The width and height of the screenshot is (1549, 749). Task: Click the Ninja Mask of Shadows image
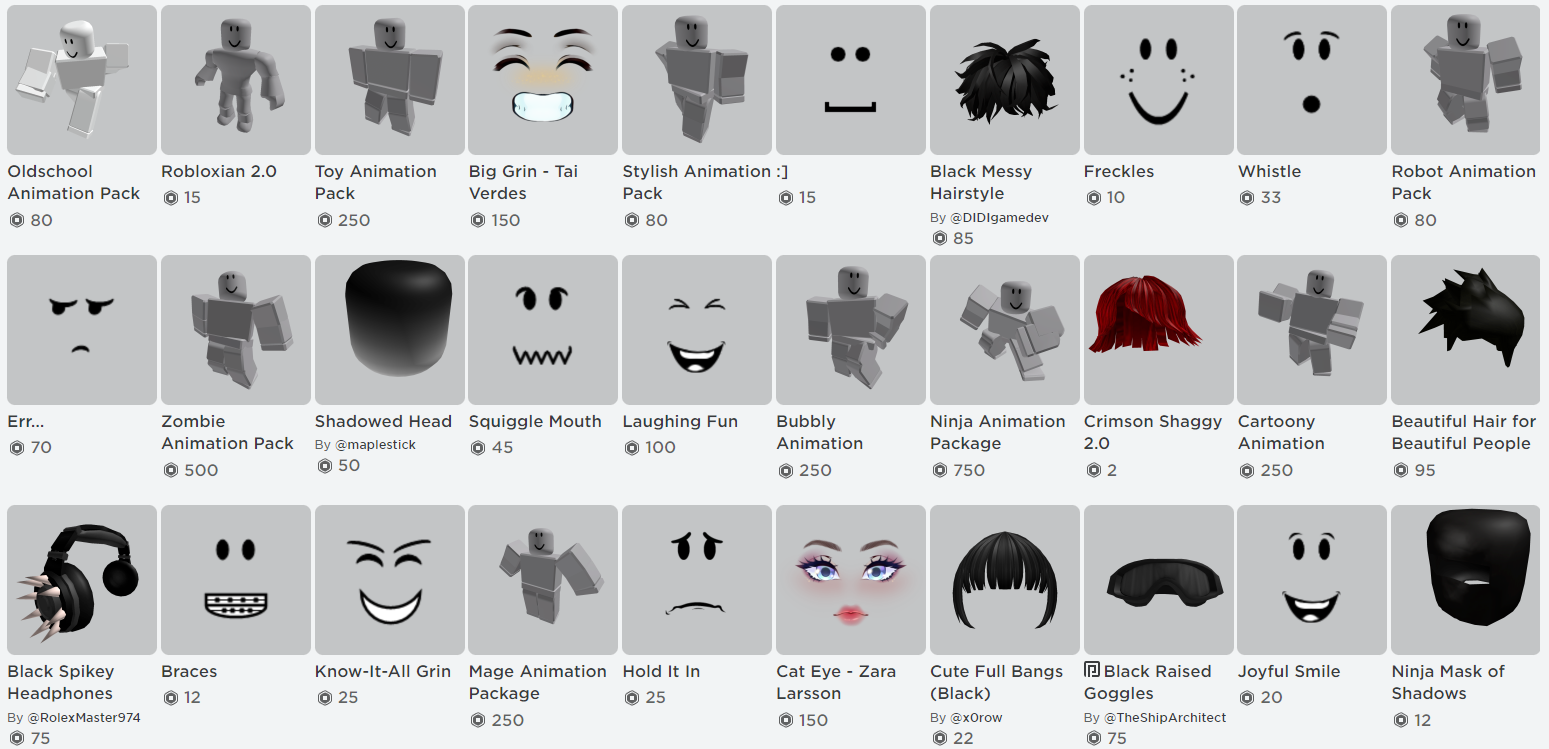[1466, 580]
